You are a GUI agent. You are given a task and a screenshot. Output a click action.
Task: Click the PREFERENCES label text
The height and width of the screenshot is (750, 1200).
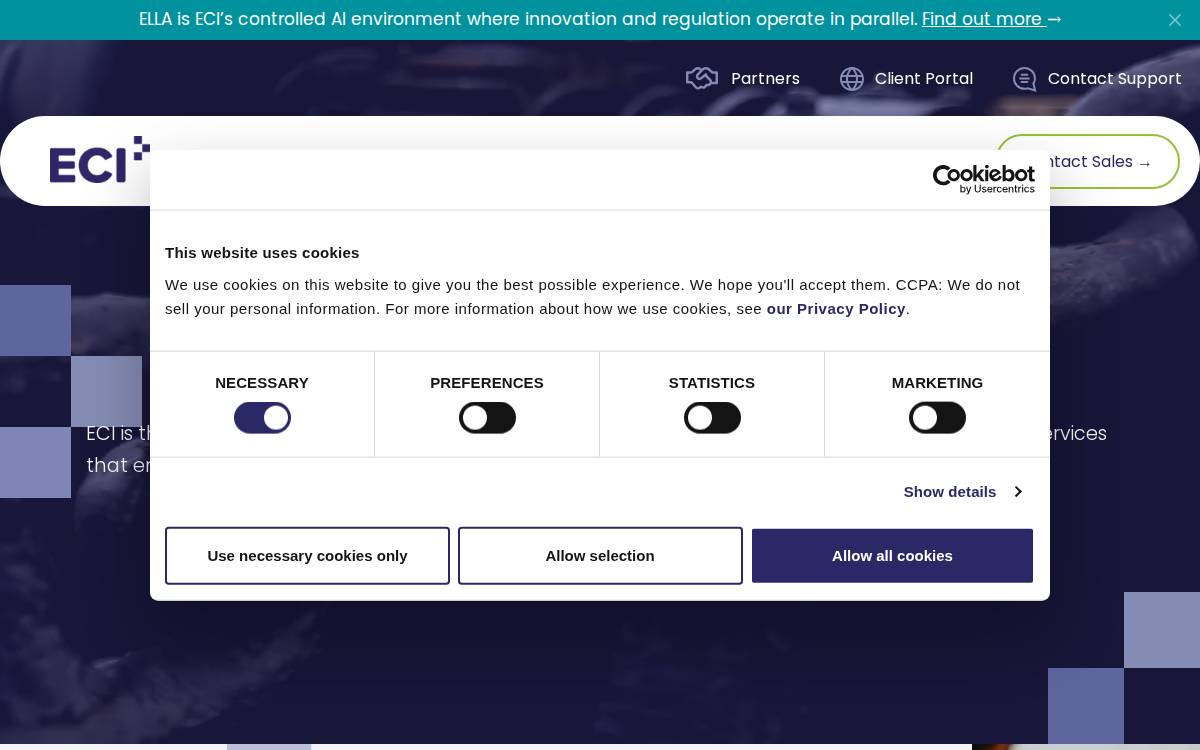click(487, 383)
